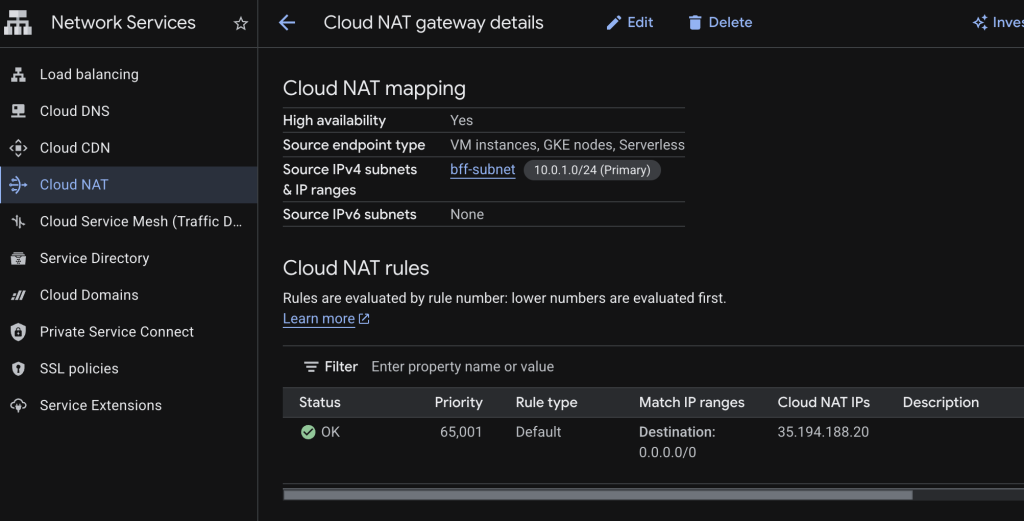The width and height of the screenshot is (1024, 521).
Task: Click the Cloud NAT sidebar icon
Action: click(18, 185)
